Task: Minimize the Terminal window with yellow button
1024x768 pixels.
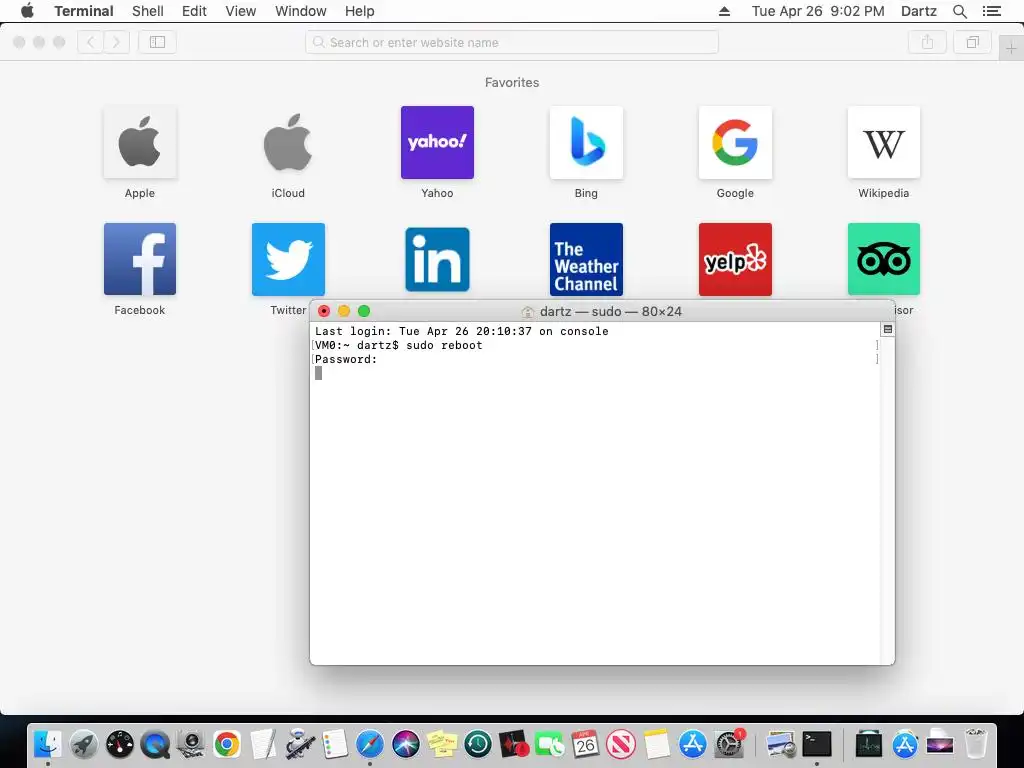Action: click(x=344, y=311)
